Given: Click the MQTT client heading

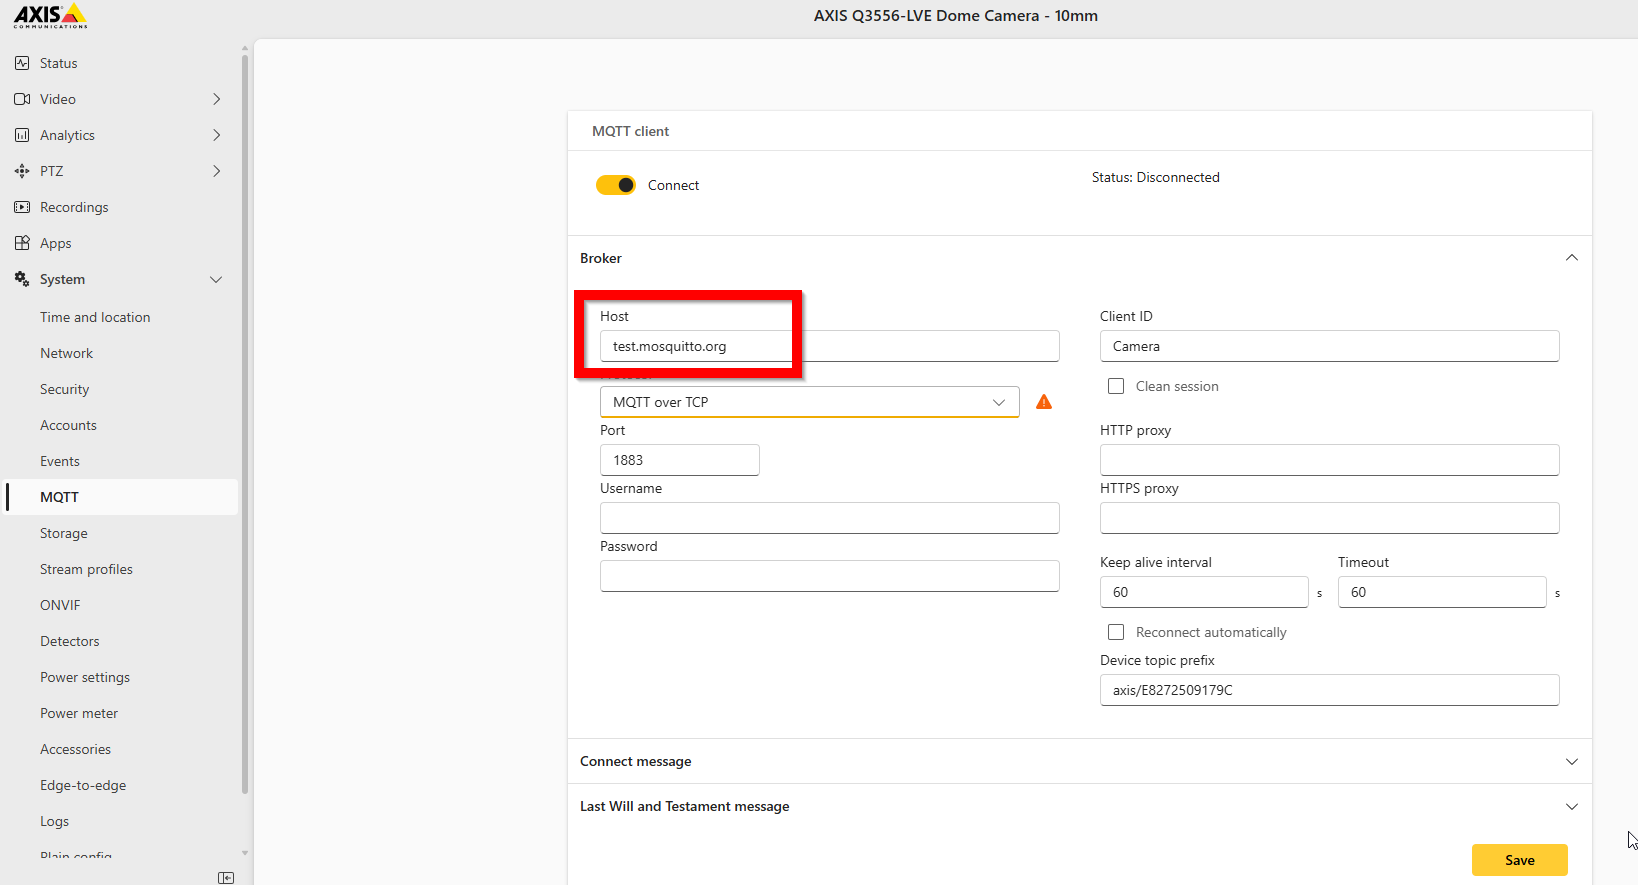Looking at the screenshot, I should [x=630, y=131].
